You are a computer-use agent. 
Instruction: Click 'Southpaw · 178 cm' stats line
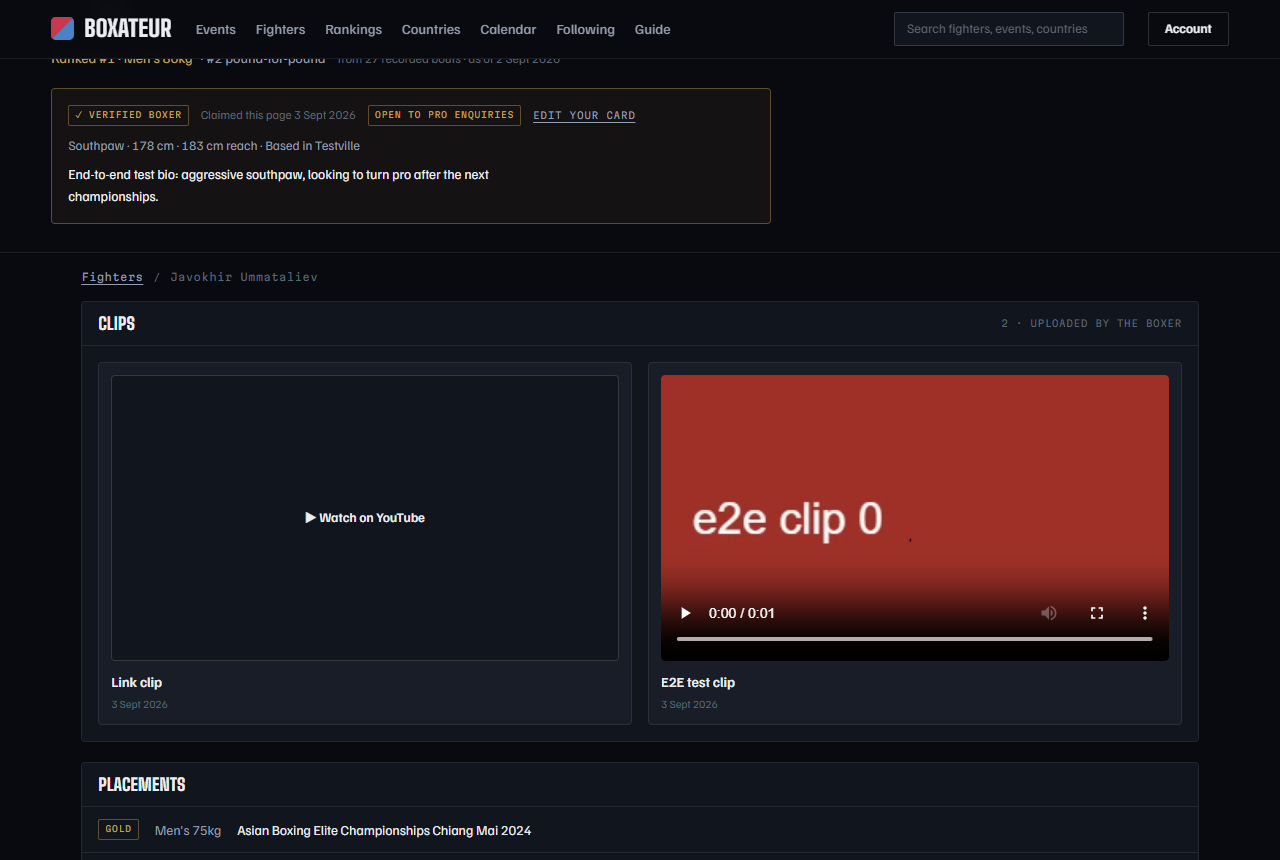[x=214, y=146]
